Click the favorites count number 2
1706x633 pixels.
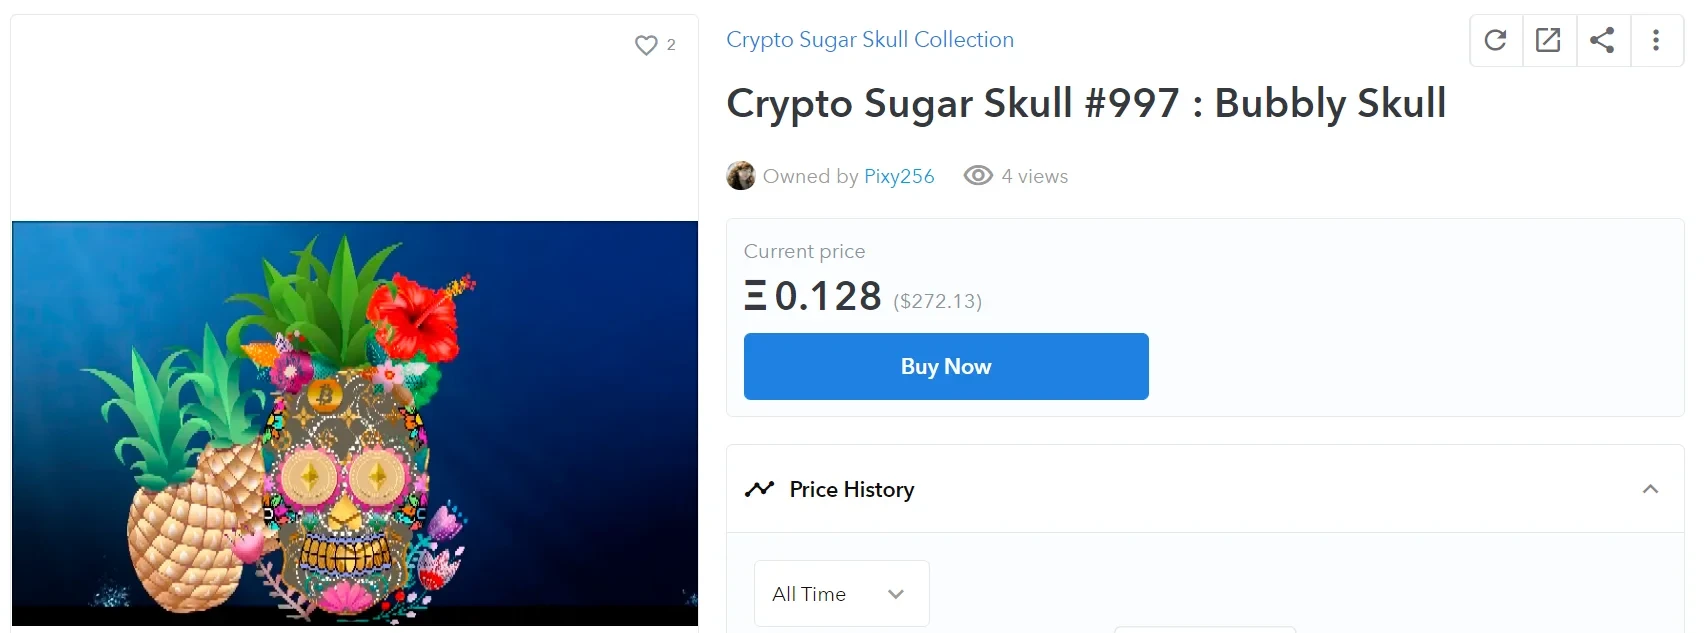pos(671,45)
